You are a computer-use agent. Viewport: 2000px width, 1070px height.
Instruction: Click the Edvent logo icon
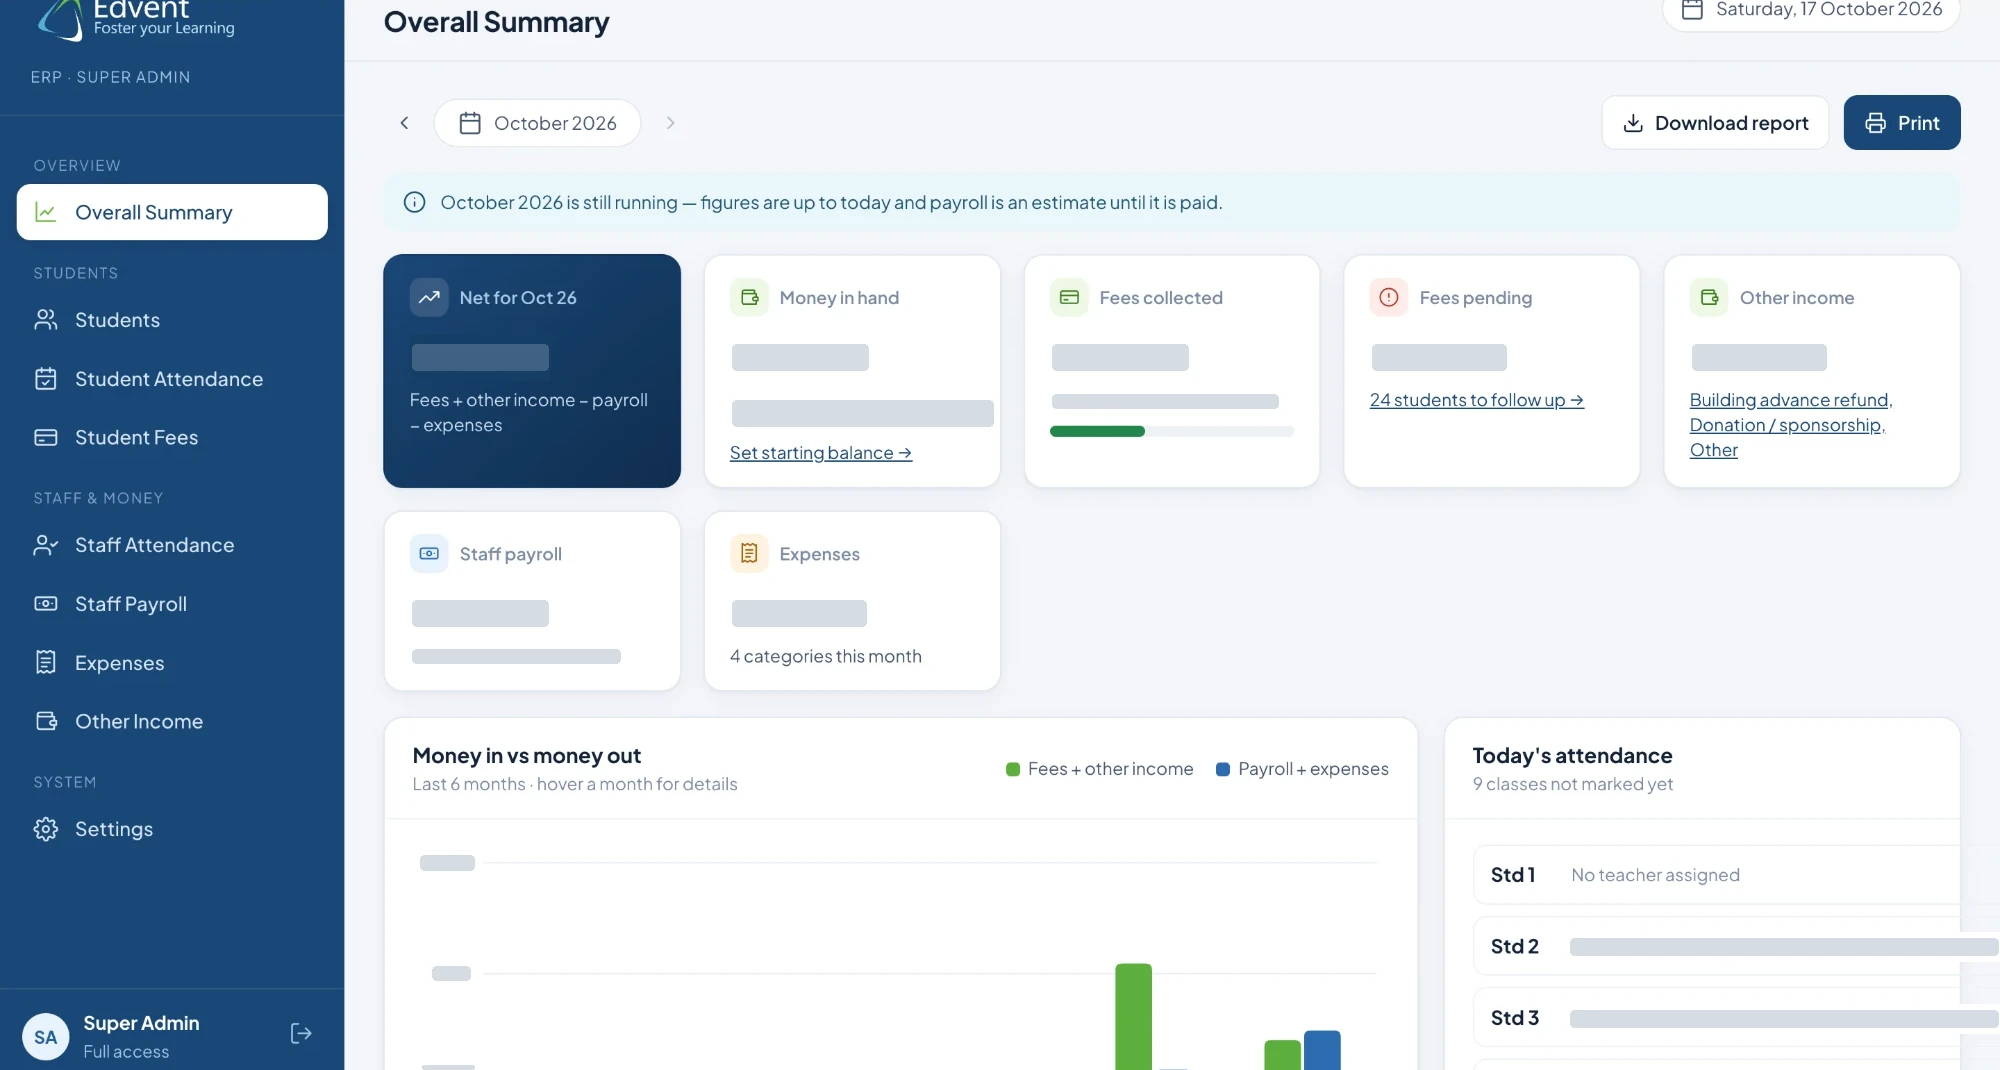pyautogui.click(x=60, y=18)
